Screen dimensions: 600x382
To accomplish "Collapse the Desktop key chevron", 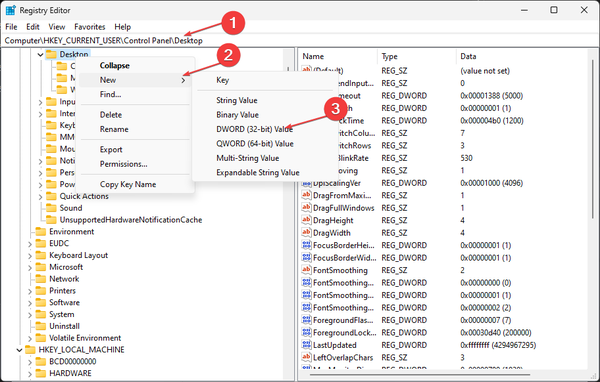I will click(40, 54).
